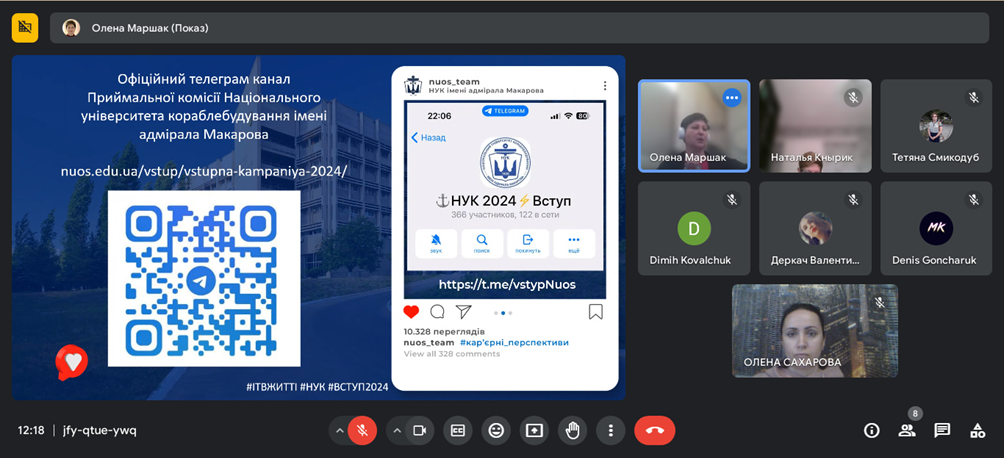This screenshot has height=458, width=1004.
Task: Click the share paper-plane icon in post
Action: [x=464, y=311]
